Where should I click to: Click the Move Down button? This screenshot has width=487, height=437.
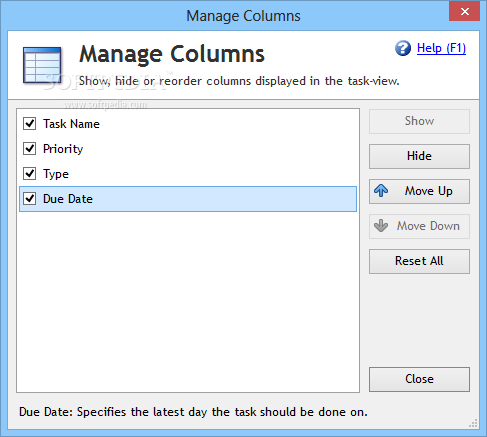click(419, 226)
